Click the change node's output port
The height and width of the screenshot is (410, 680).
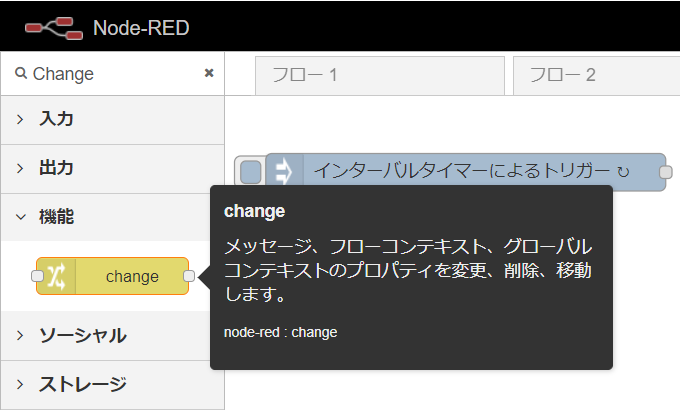click(189, 276)
